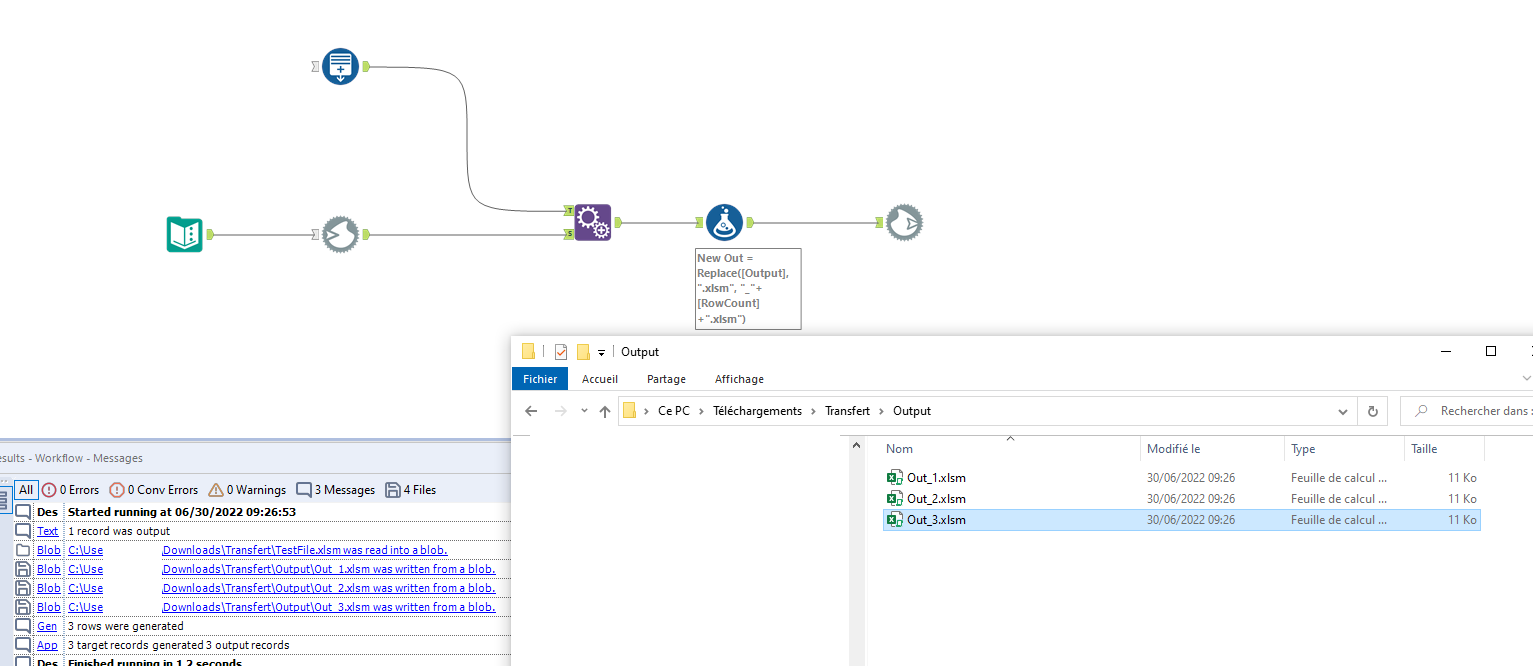Open the address bar history dropdown
The height and width of the screenshot is (666, 1533).
[x=1342, y=411]
